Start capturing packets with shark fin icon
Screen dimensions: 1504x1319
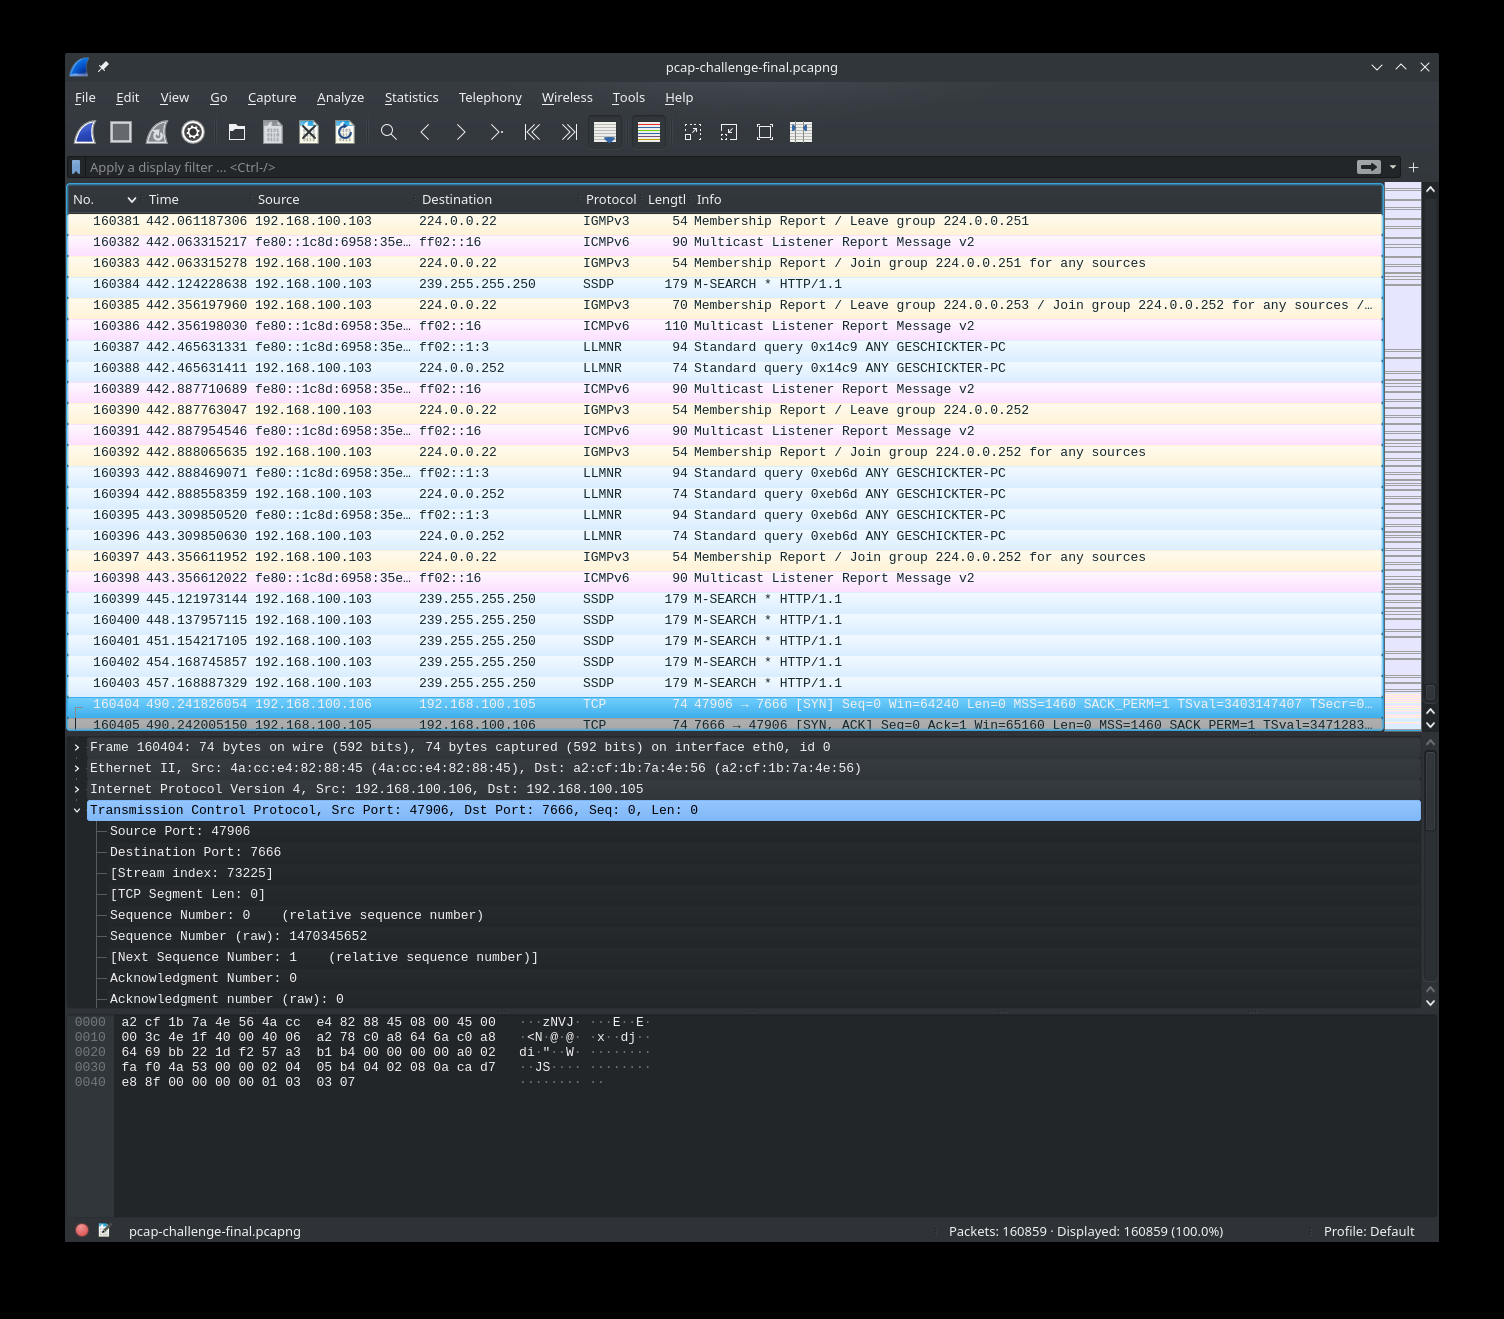[85, 132]
